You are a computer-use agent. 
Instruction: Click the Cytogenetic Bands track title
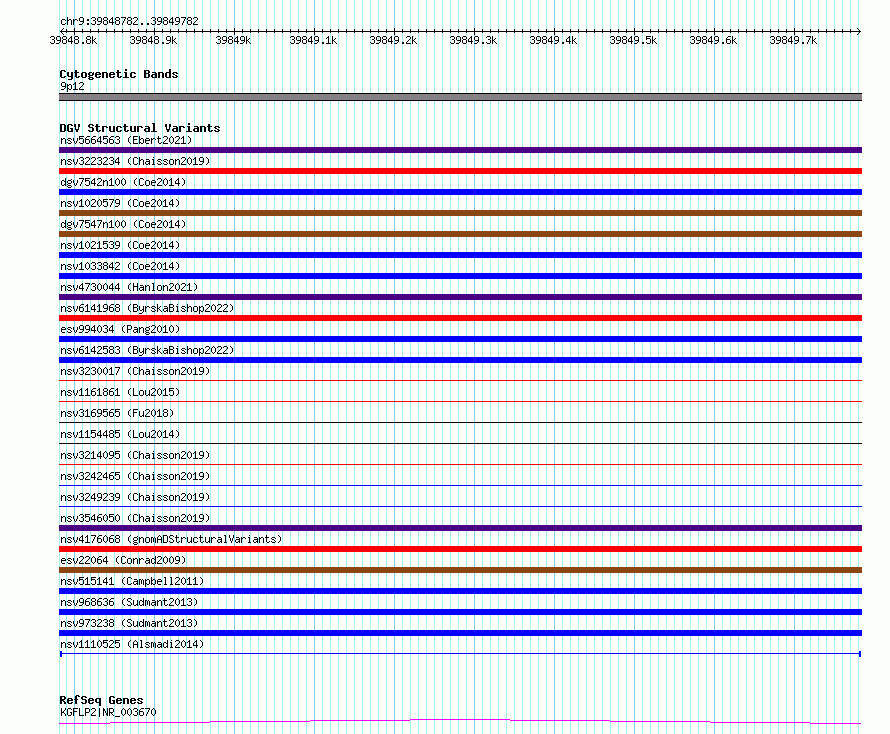(x=119, y=74)
